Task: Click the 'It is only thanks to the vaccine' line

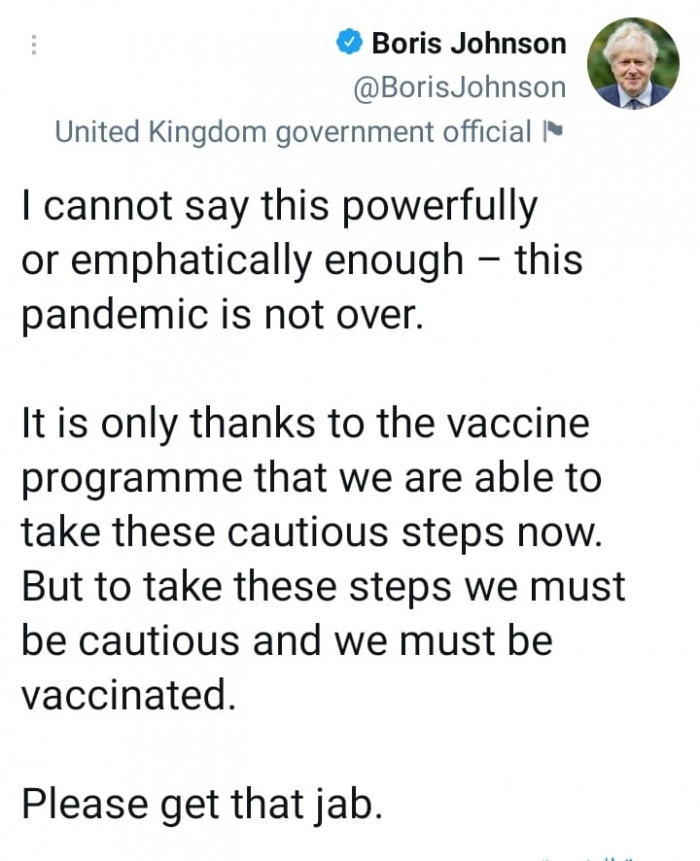Action: pyautogui.click(x=305, y=423)
